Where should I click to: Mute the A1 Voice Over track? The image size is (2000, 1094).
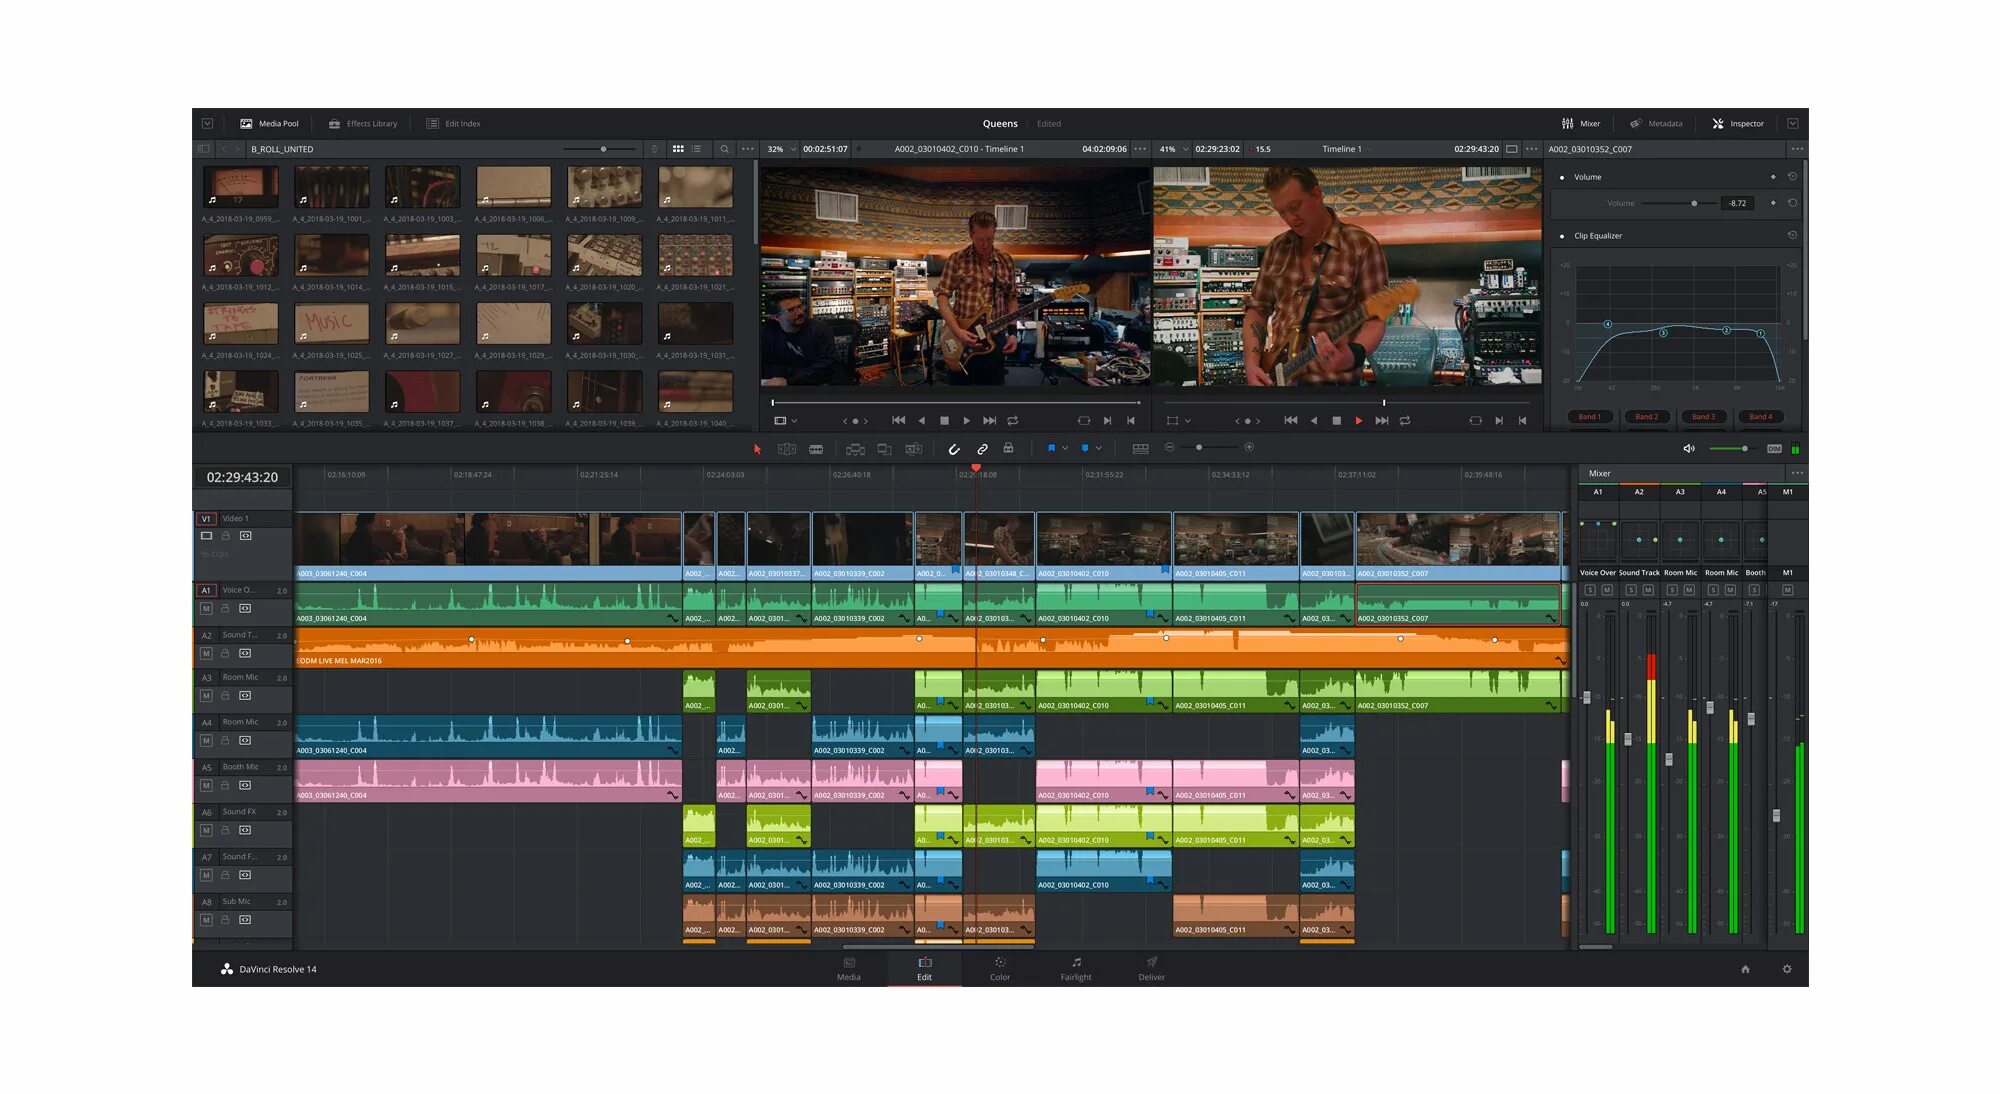point(206,608)
